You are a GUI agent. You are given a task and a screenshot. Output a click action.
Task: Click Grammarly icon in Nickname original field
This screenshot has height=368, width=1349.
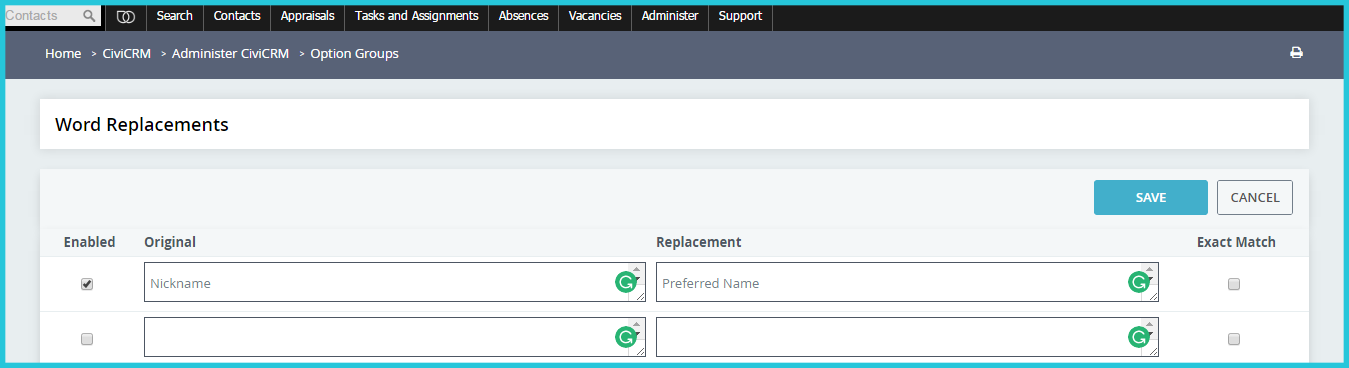click(626, 283)
